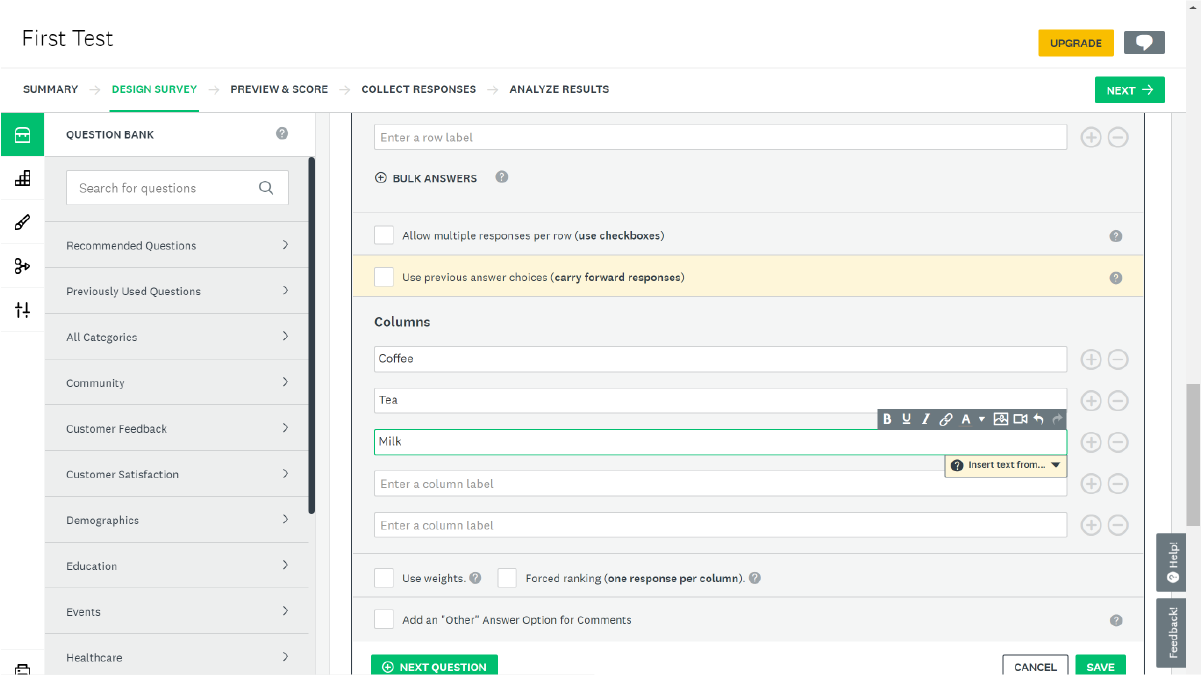
Task: Open the Question Bank sidebar icon
Action: tap(22, 134)
